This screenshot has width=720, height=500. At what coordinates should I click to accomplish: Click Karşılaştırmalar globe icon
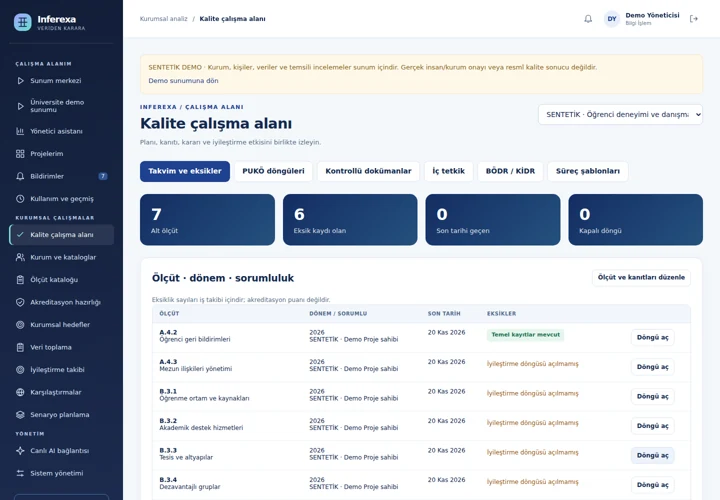(x=20, y=392)
